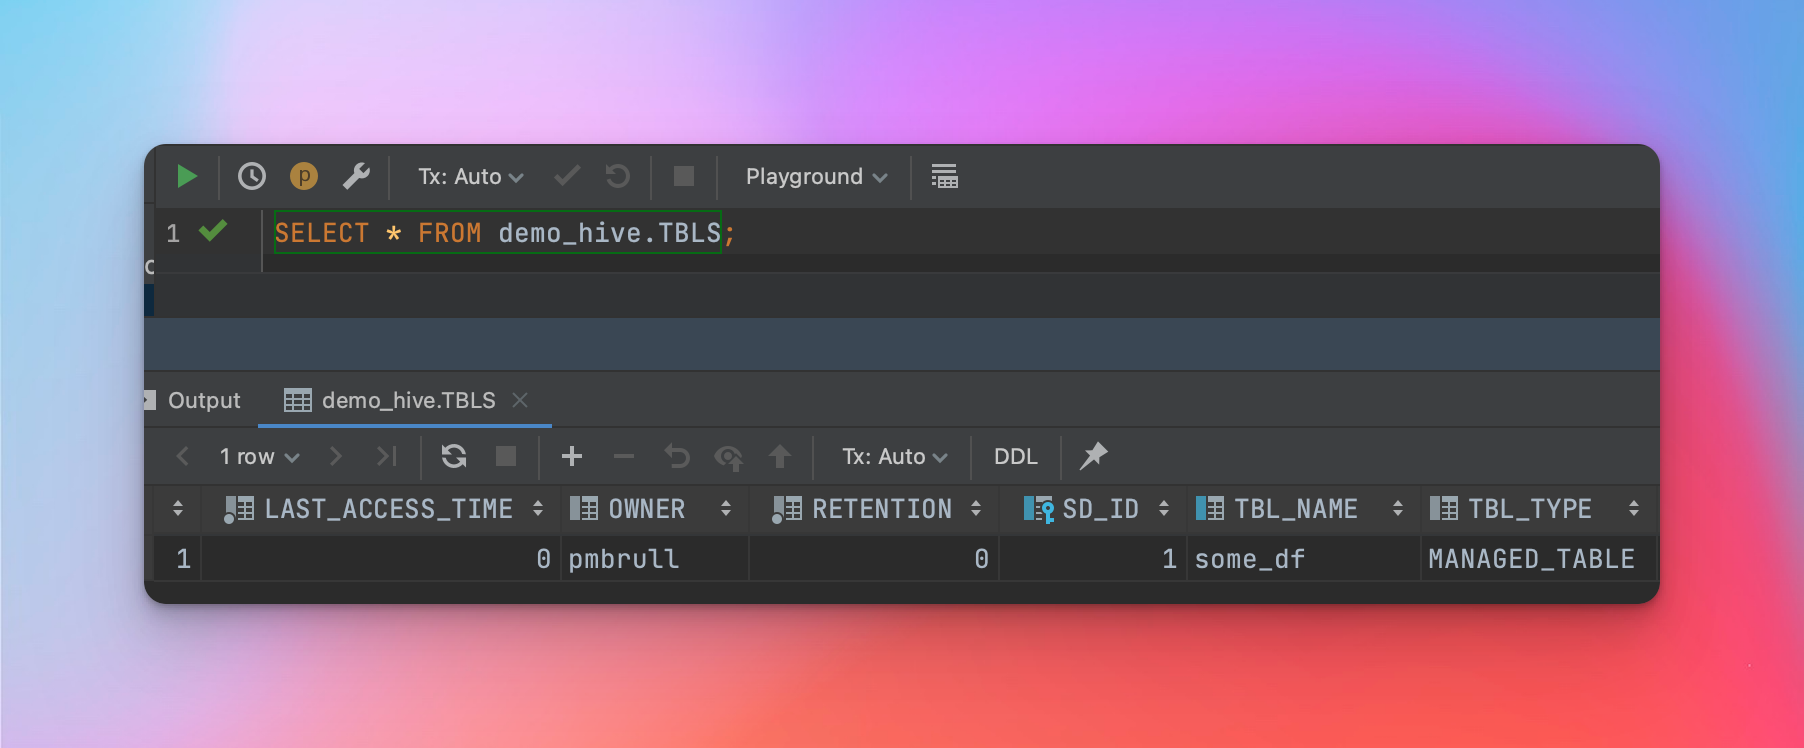Close the demo_hive.TBLS tab
Image resolution: width=1804 pixels, height=748 pixels.
[x=520, y=400]
